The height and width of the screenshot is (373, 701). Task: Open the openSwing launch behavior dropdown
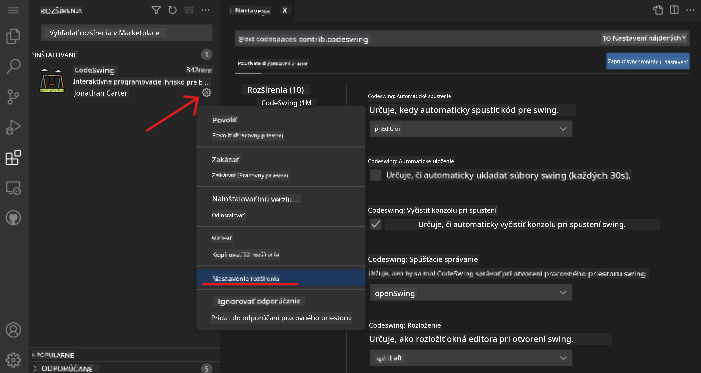(471, 293)
